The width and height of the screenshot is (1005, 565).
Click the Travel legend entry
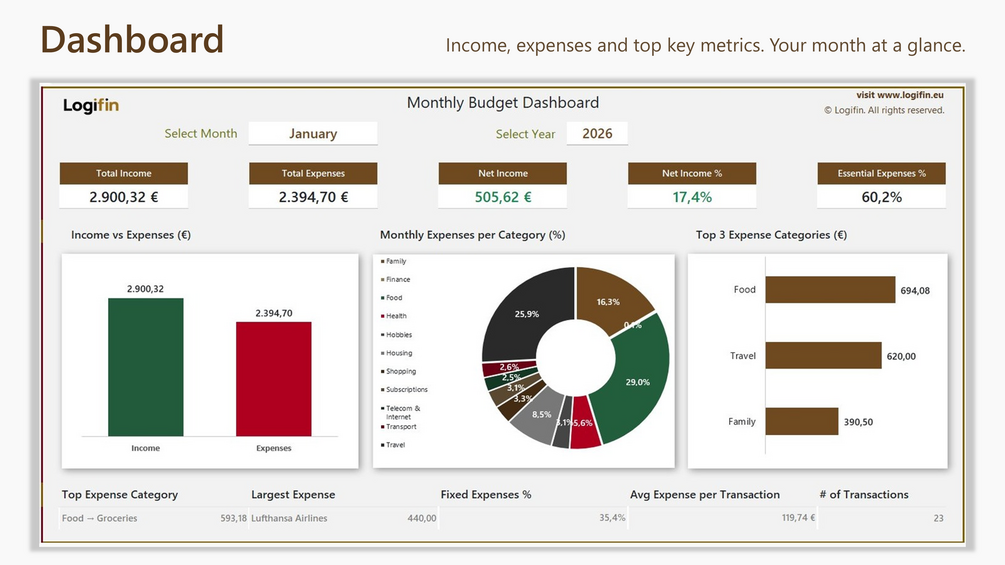click(x=394, y=445)
